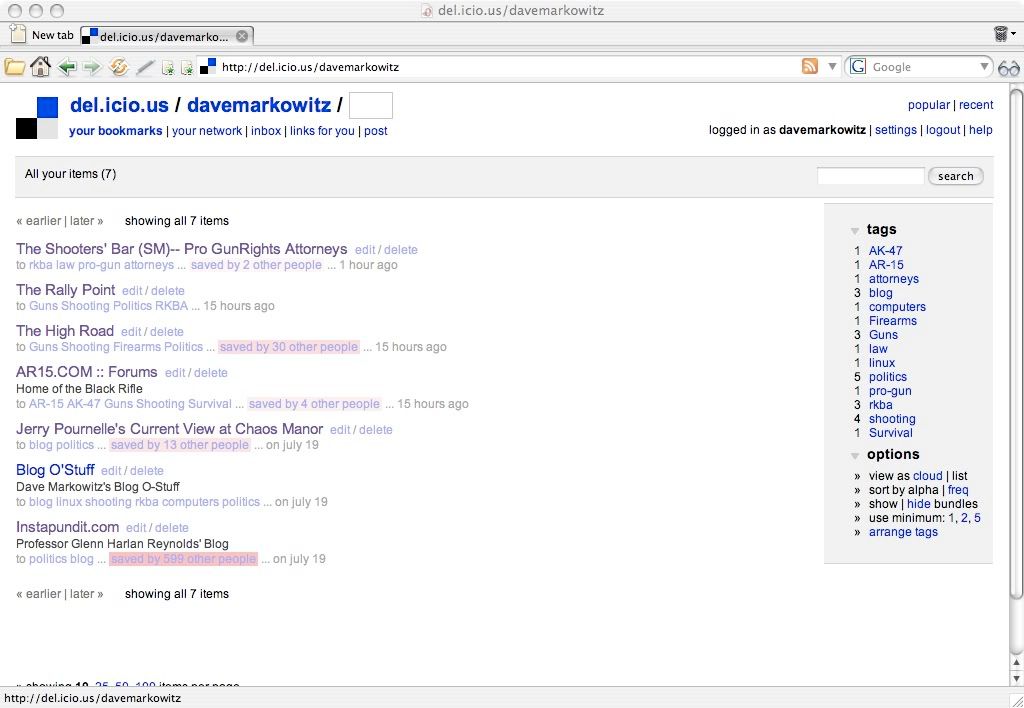The image size is (1024, 708).
Task: Open the Google search engine dropdown arrow
Action: 984,66
